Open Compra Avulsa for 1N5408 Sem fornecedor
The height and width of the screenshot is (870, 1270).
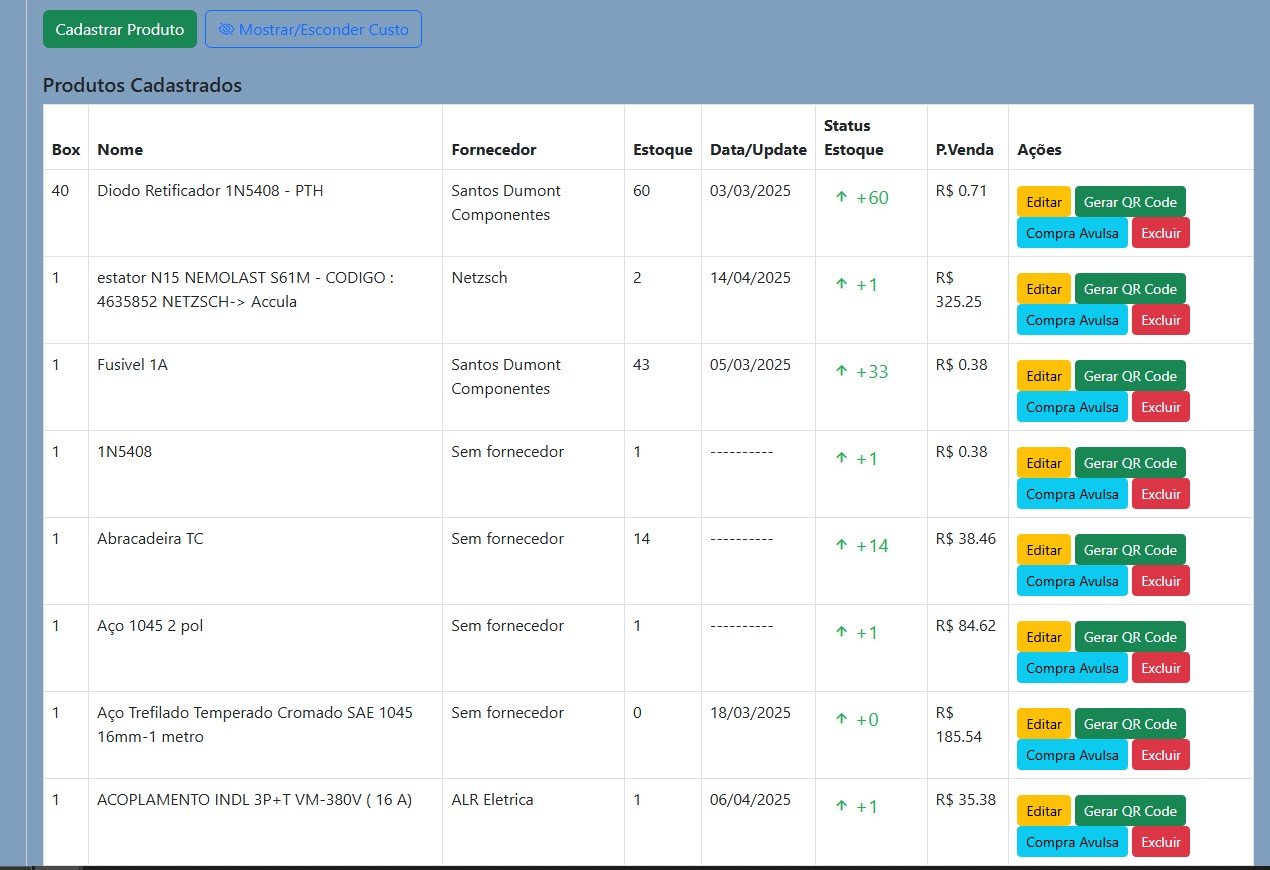pyautogui.click(x=1072, y=494)
